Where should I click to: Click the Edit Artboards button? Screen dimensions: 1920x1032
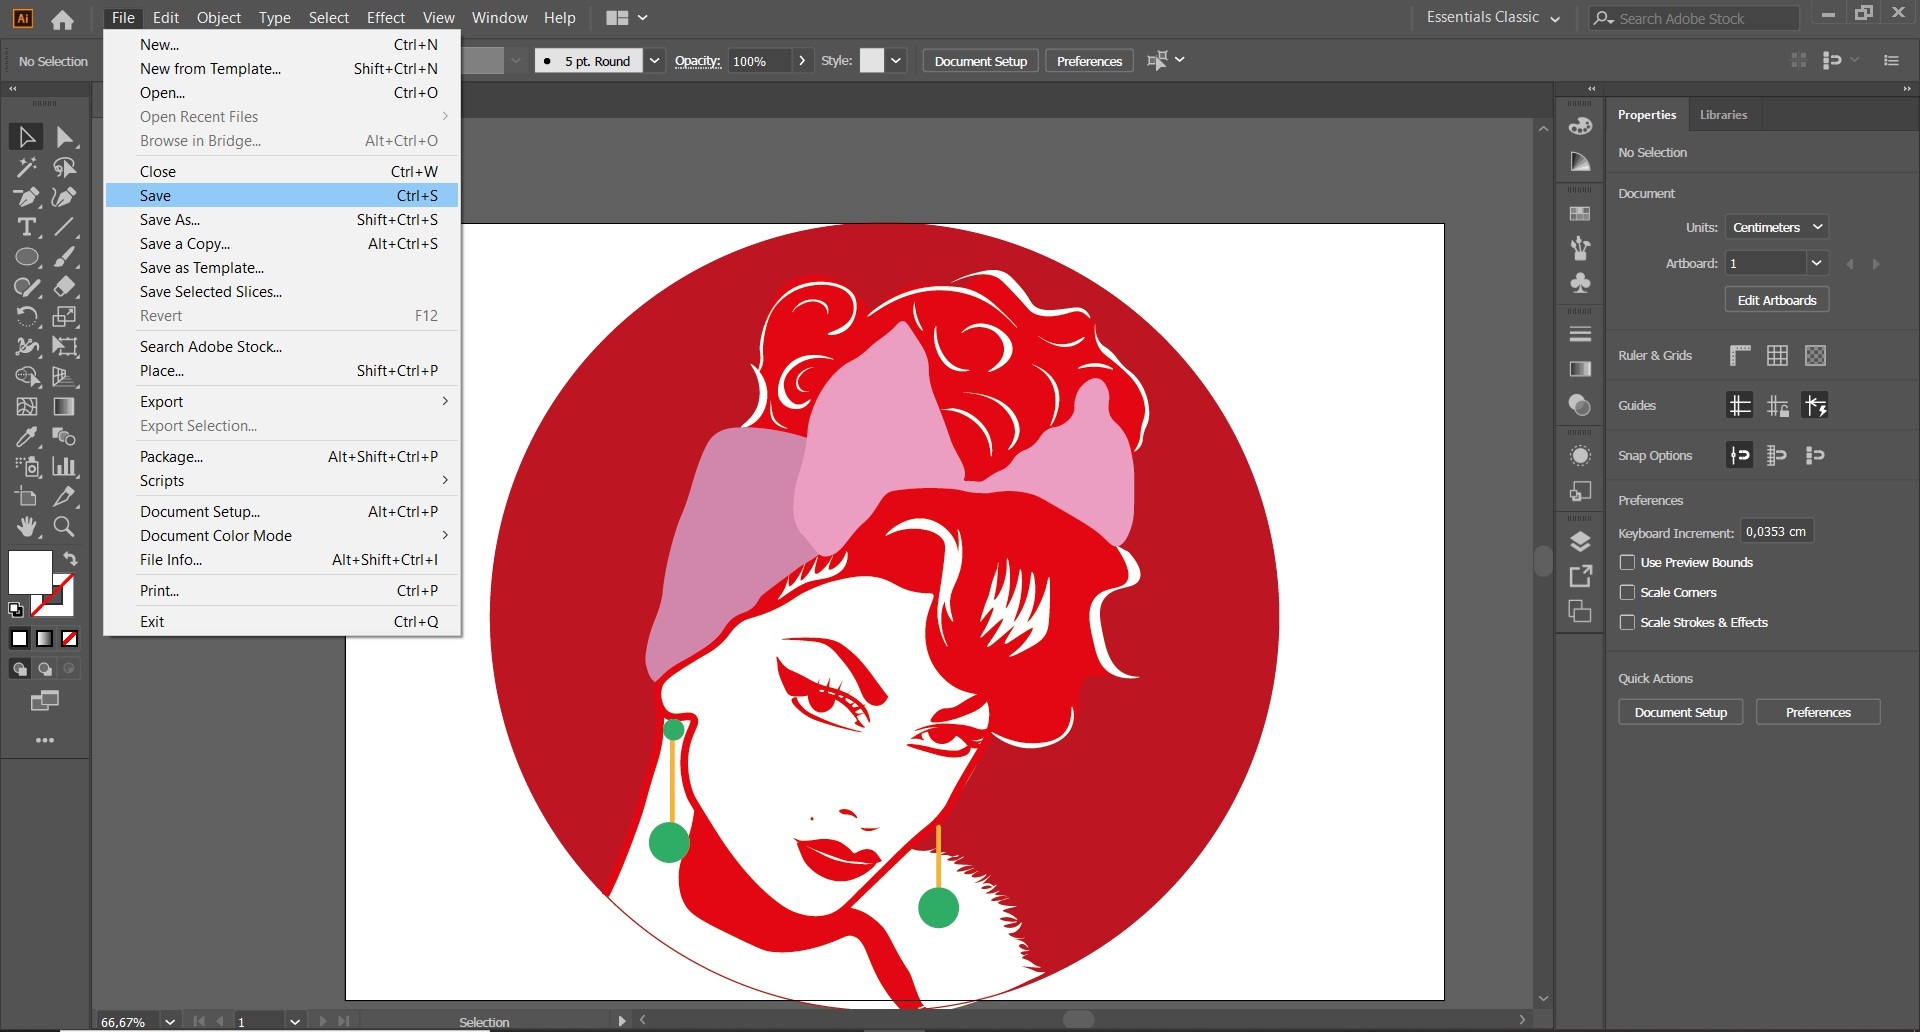click(x=1777, y=300)
